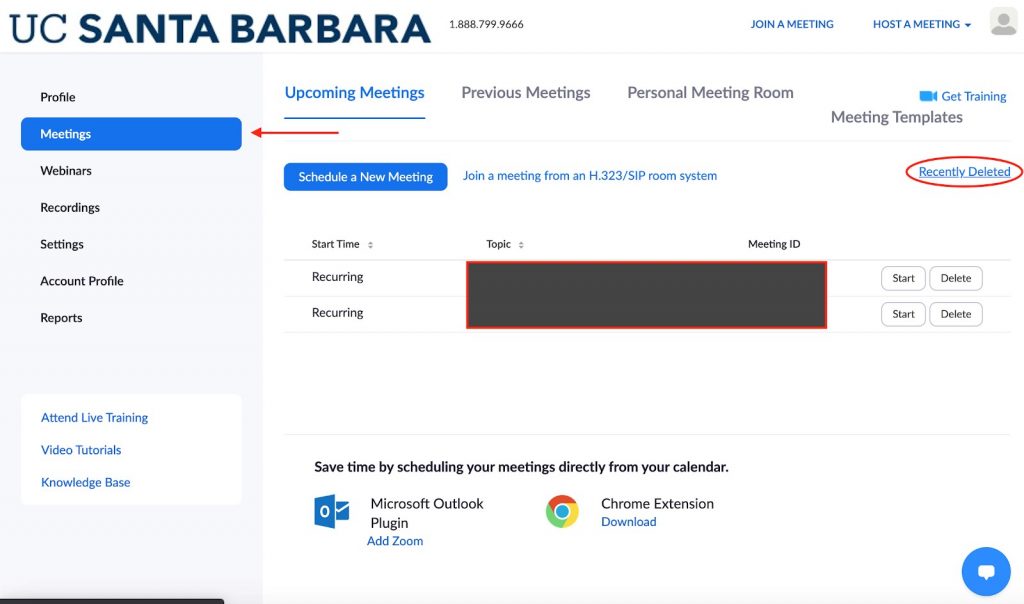1024x604 pixels.
Task: Delete the first Recurring meeting
Action: (x=955, y=278)
